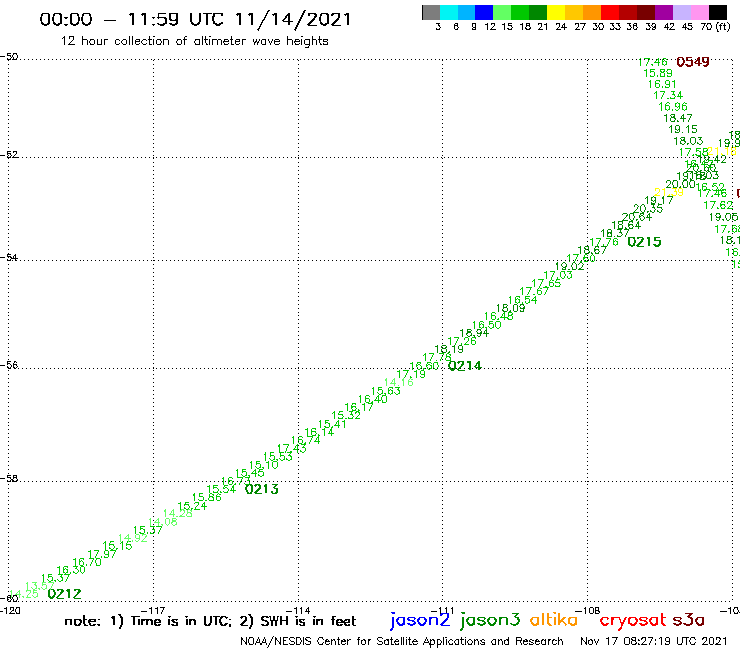Viewport: 740px width, 650px height.
Task: Click the NOAA/NESDIS credit line
Action: click(x=402, y=642)
